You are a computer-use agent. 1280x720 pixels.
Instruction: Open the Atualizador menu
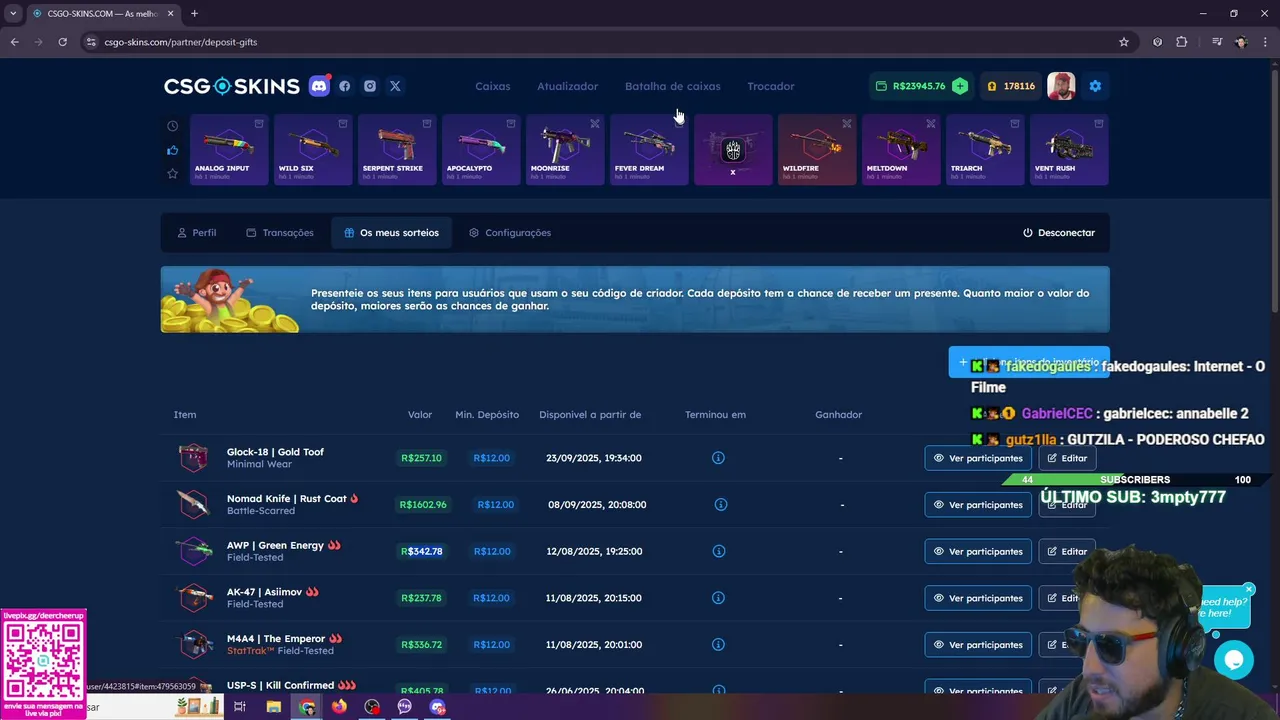[x=567, y=86]
